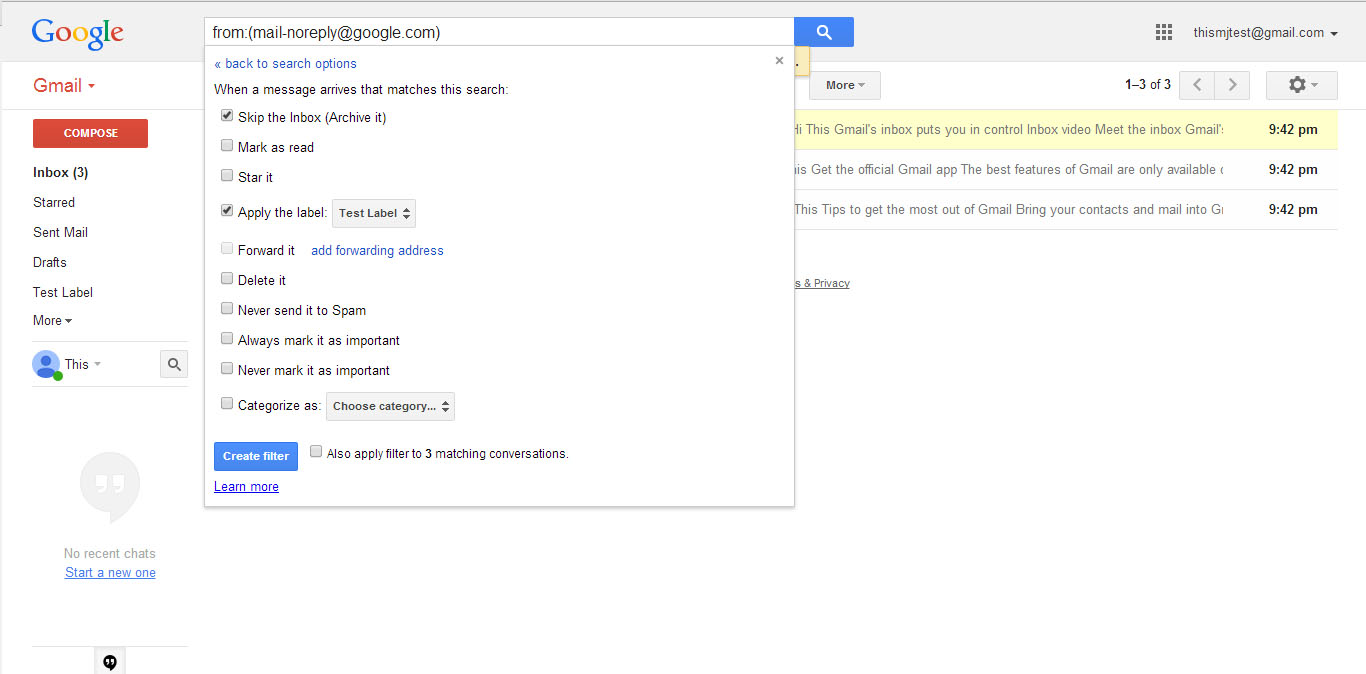Open Sent Mail in the sidebar

pos(60,232)
